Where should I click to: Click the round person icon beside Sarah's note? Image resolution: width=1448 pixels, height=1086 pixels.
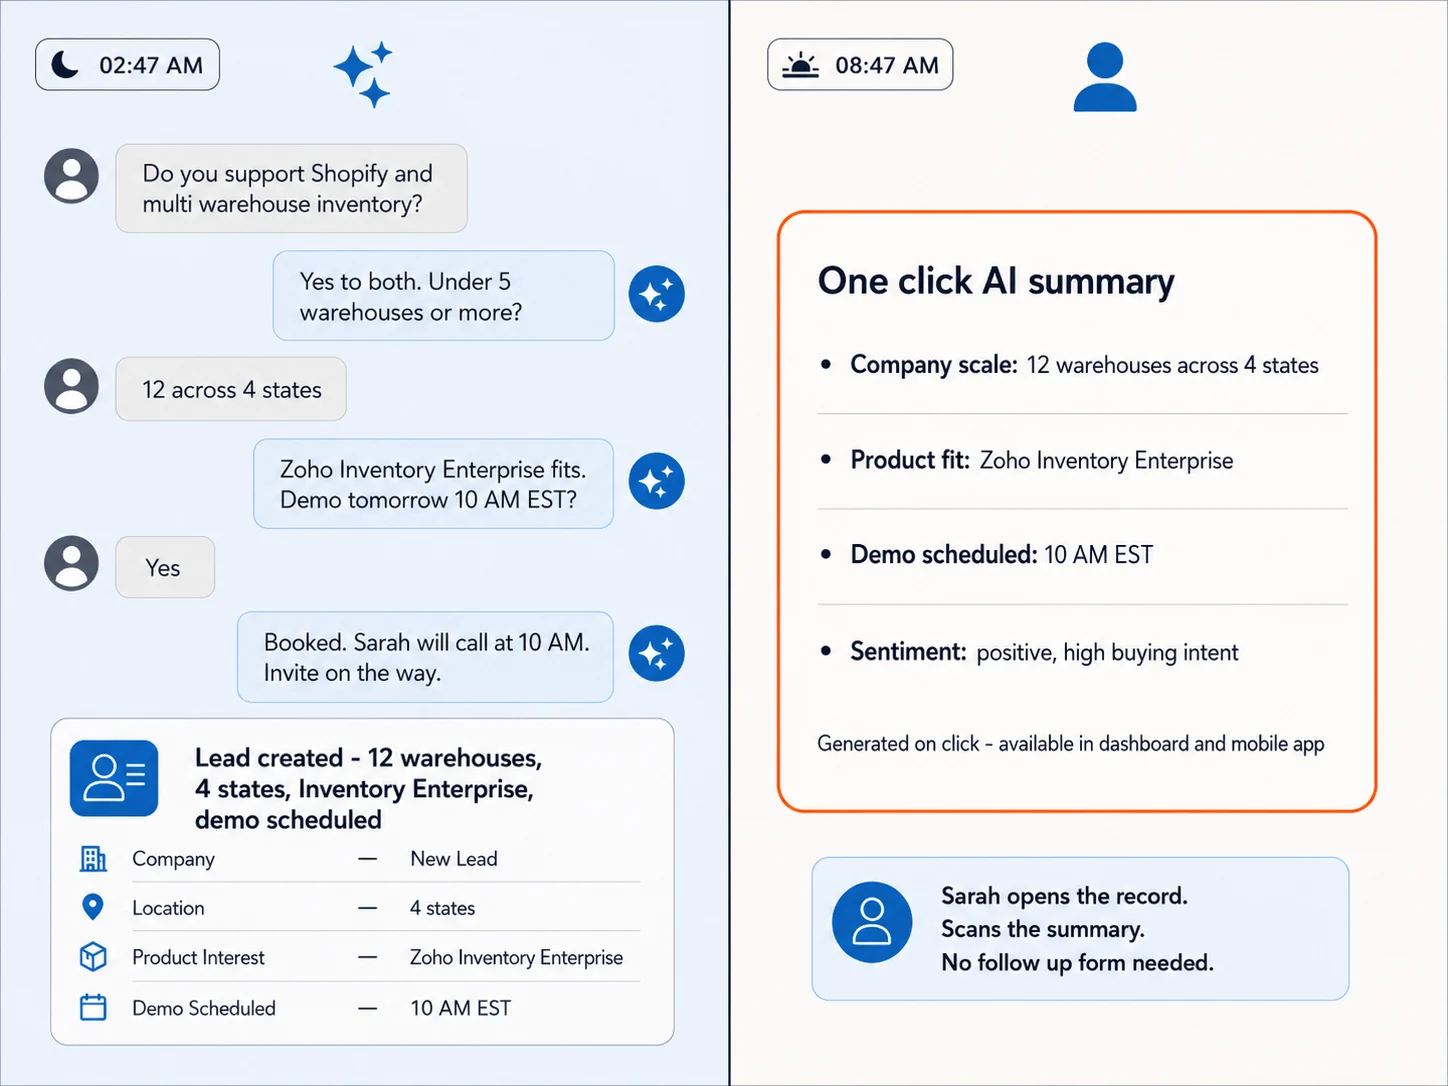[x=872, y=922]
